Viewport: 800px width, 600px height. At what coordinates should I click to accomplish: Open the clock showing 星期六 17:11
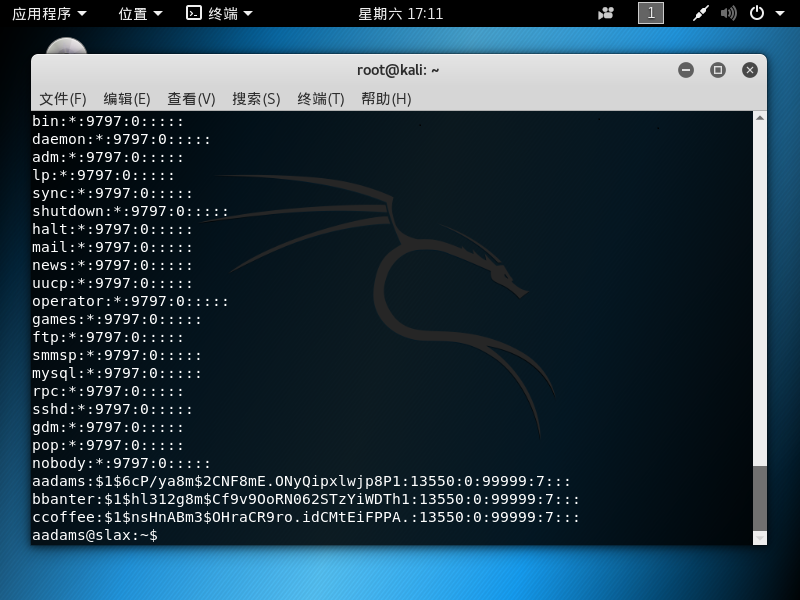(x=401, y=14)
